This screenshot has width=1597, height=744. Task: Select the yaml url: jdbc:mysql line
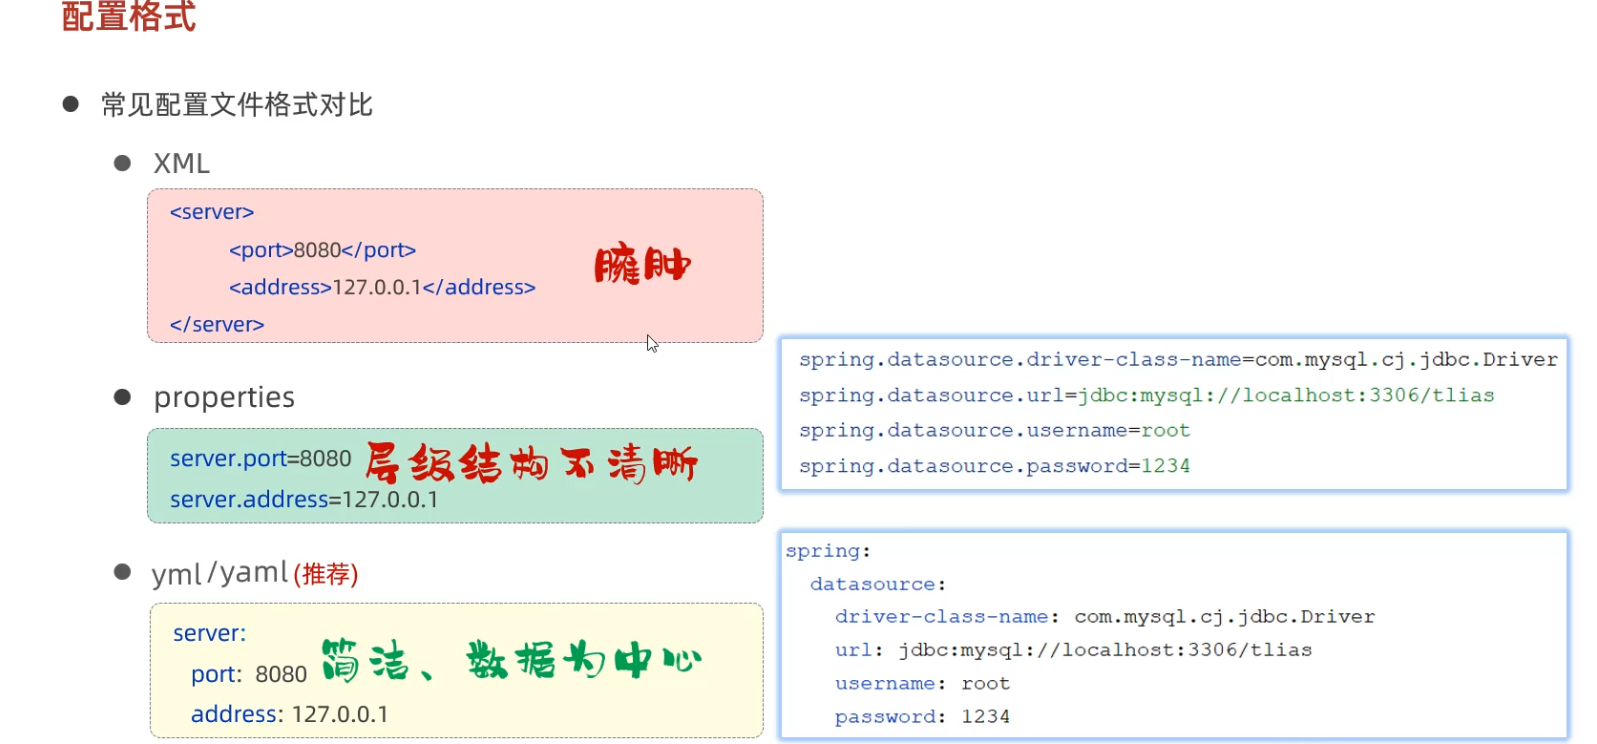click(x=1073, y=650)
